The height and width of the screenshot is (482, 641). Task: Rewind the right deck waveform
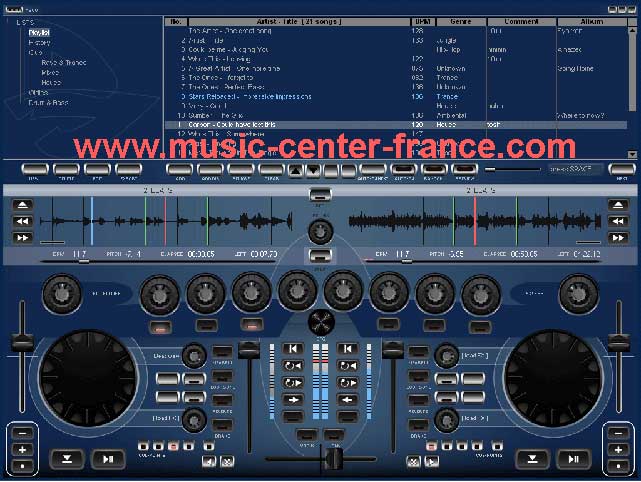click(x=618, y=221)
